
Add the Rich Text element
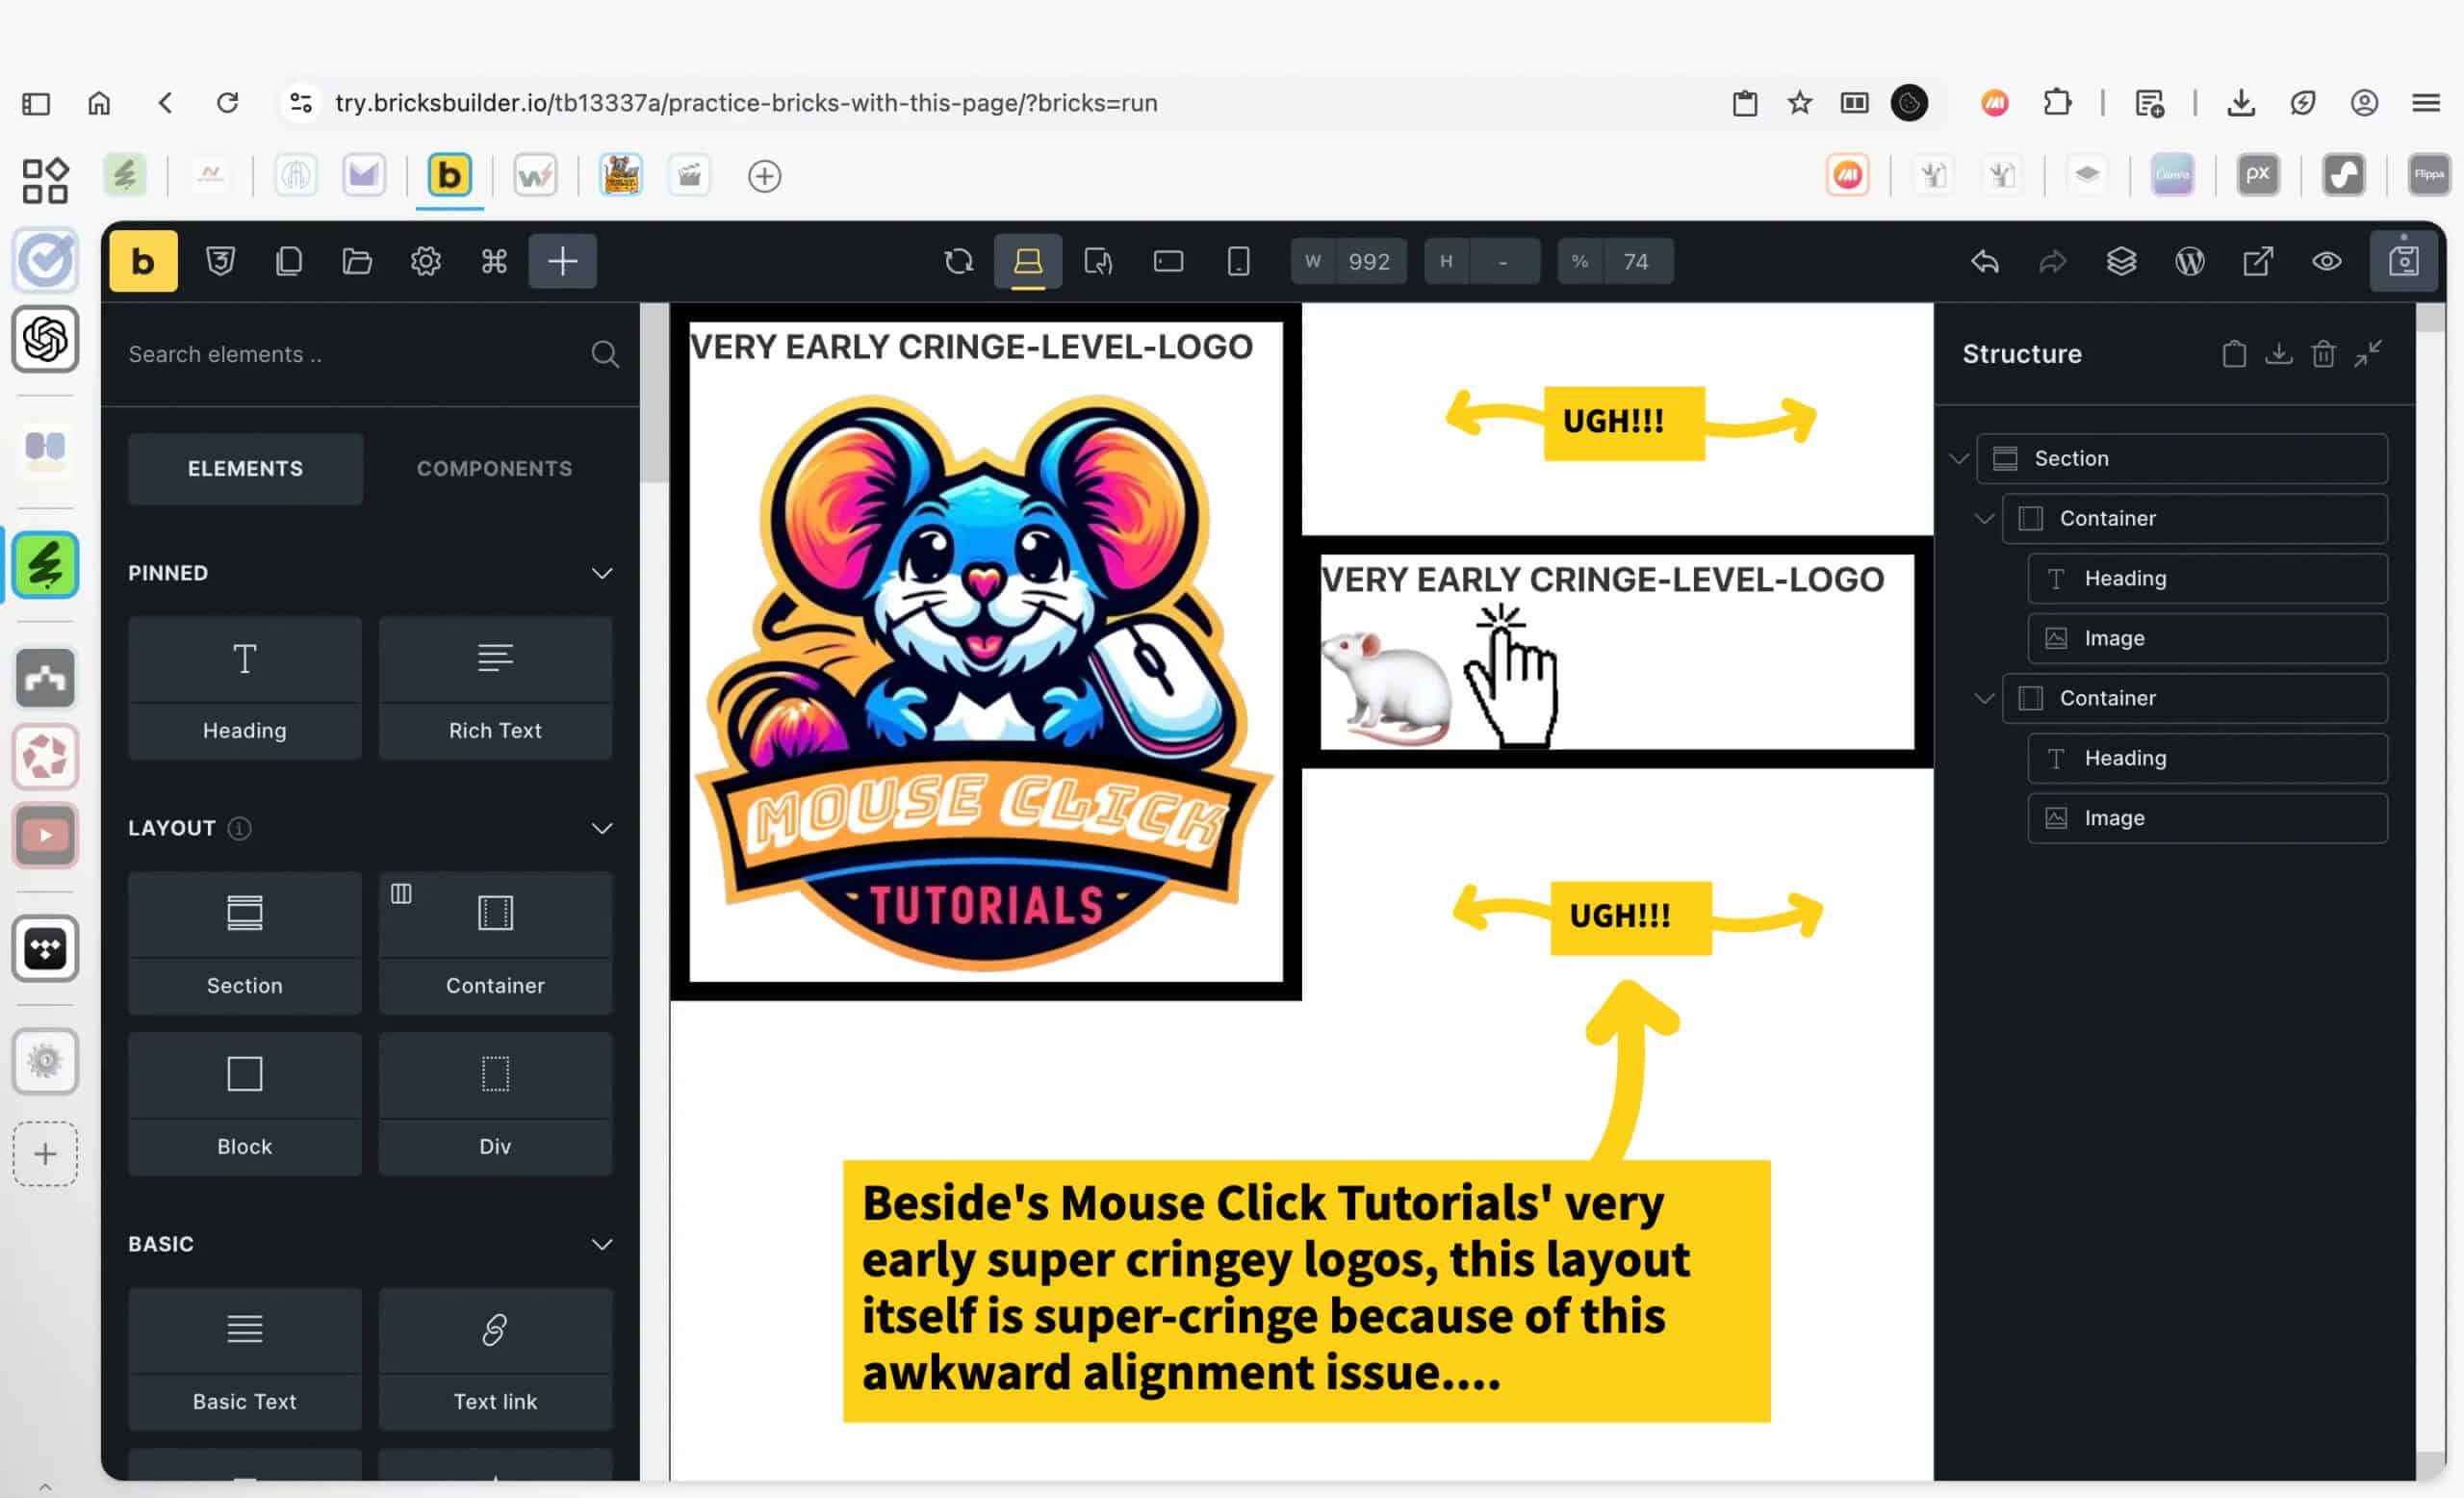click(495, 687)
